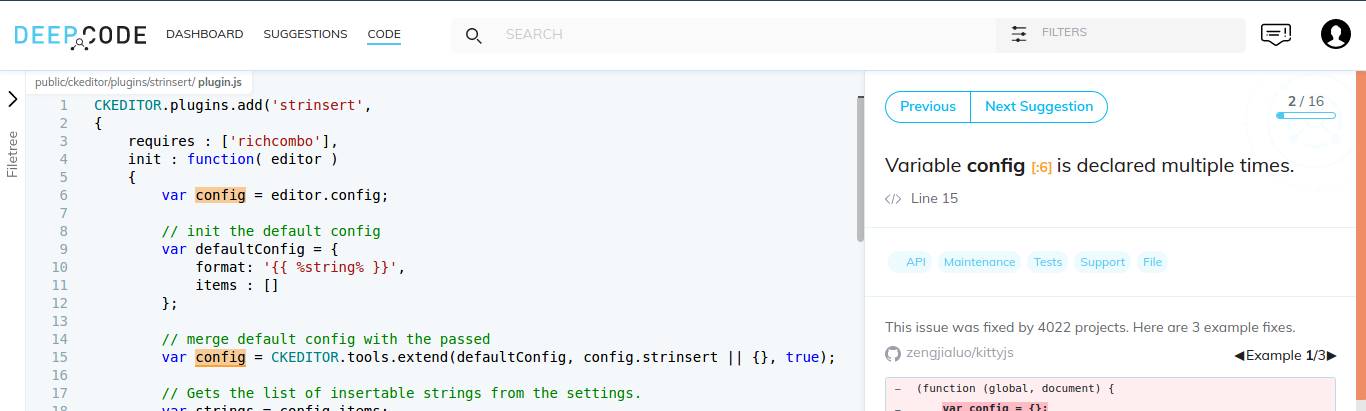Click the Next Suggestion button
The width and height of the screenshot is (1366, 411).
[1039, 107]
